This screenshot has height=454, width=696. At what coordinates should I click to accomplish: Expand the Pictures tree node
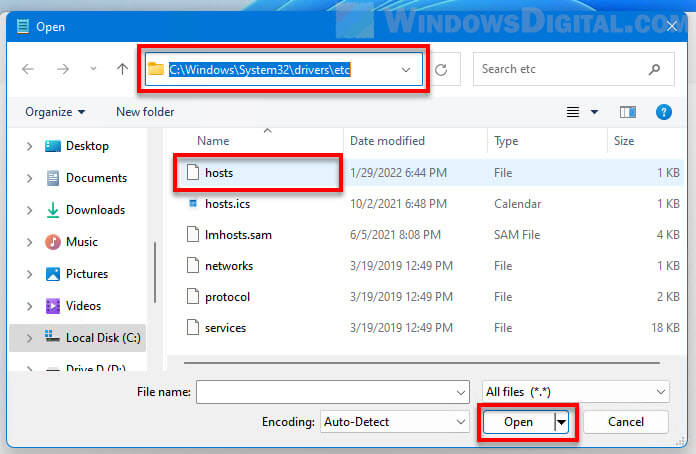29,274
